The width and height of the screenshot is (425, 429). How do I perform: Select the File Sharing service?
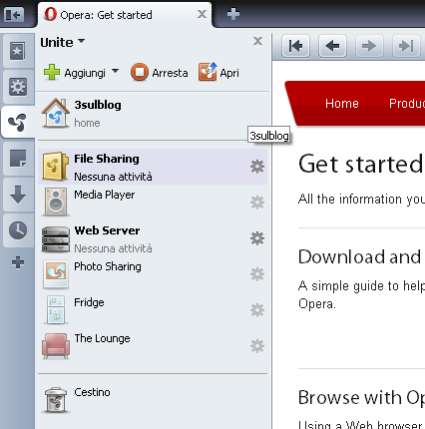click(x=153, y=167)
